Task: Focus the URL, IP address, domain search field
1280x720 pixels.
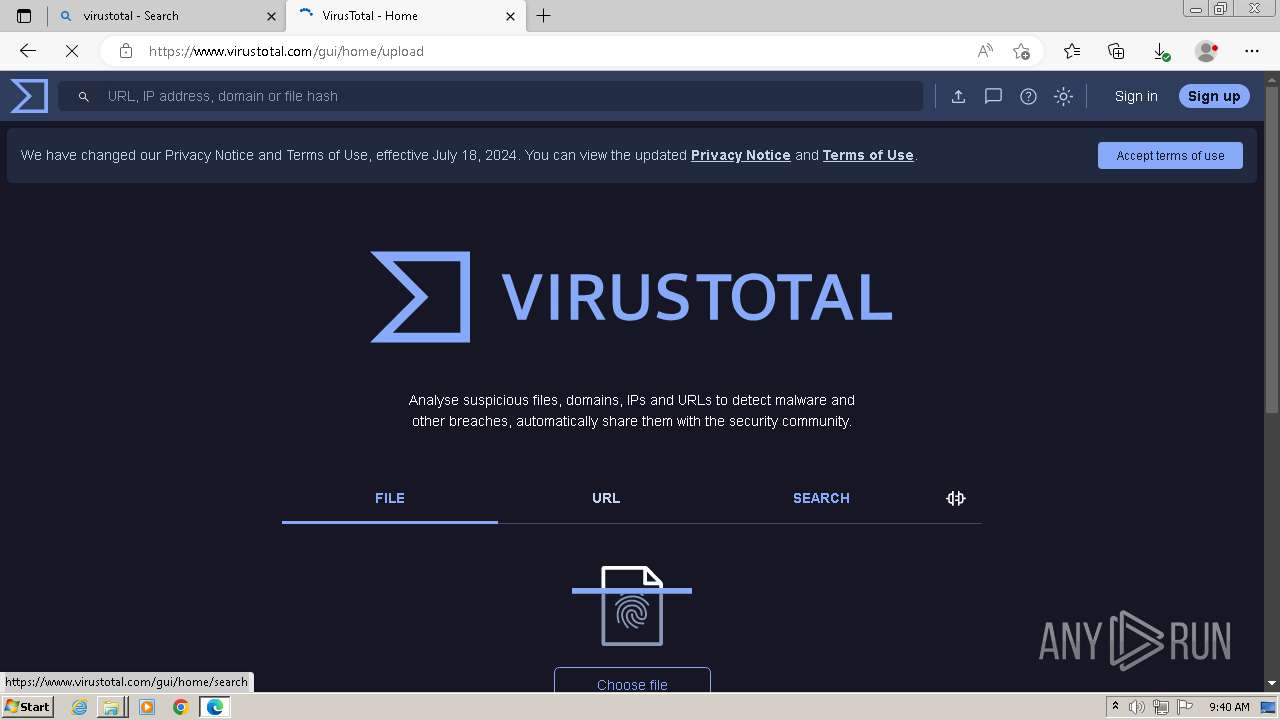Action: (x=490, y=96)
